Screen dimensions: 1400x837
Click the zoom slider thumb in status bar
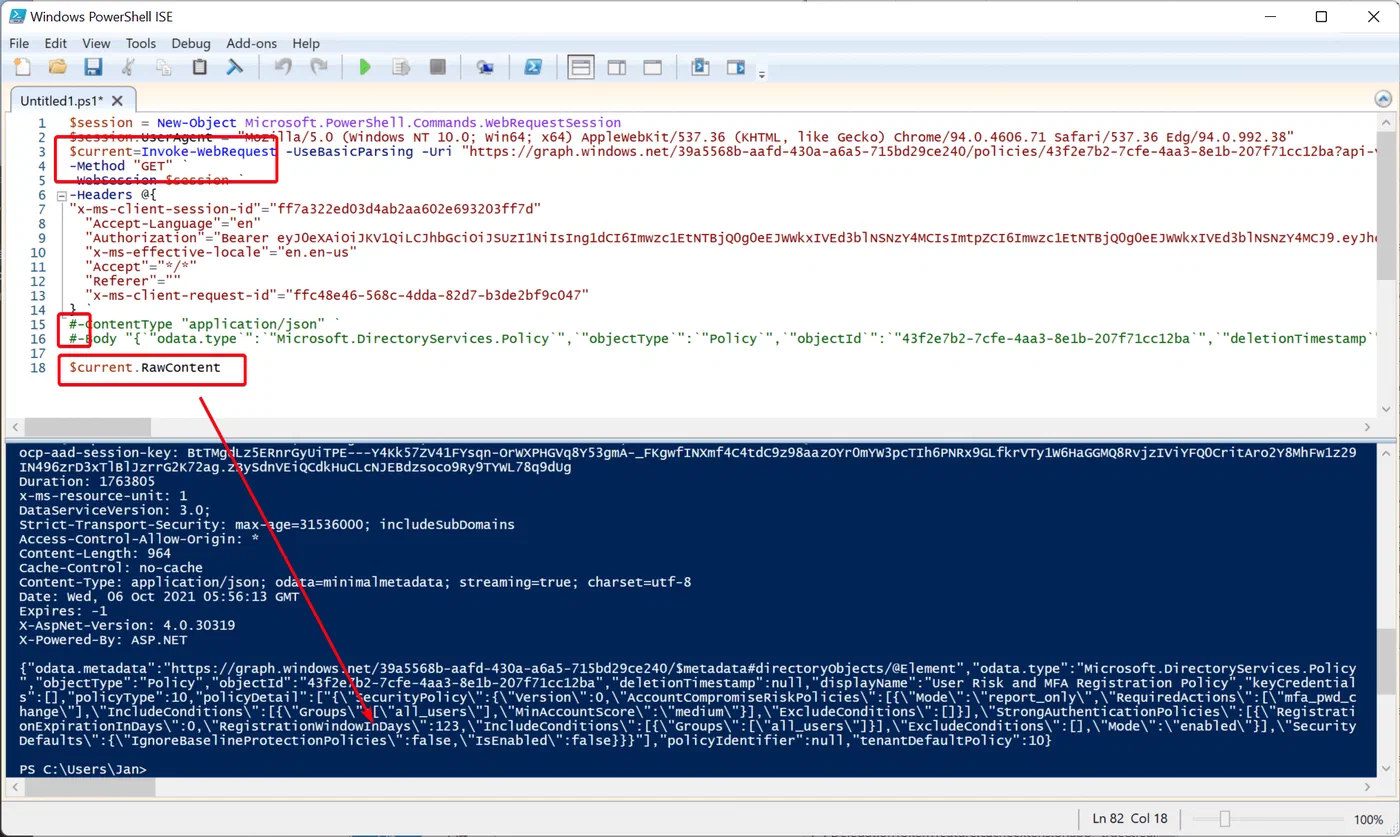(1224, 818)
